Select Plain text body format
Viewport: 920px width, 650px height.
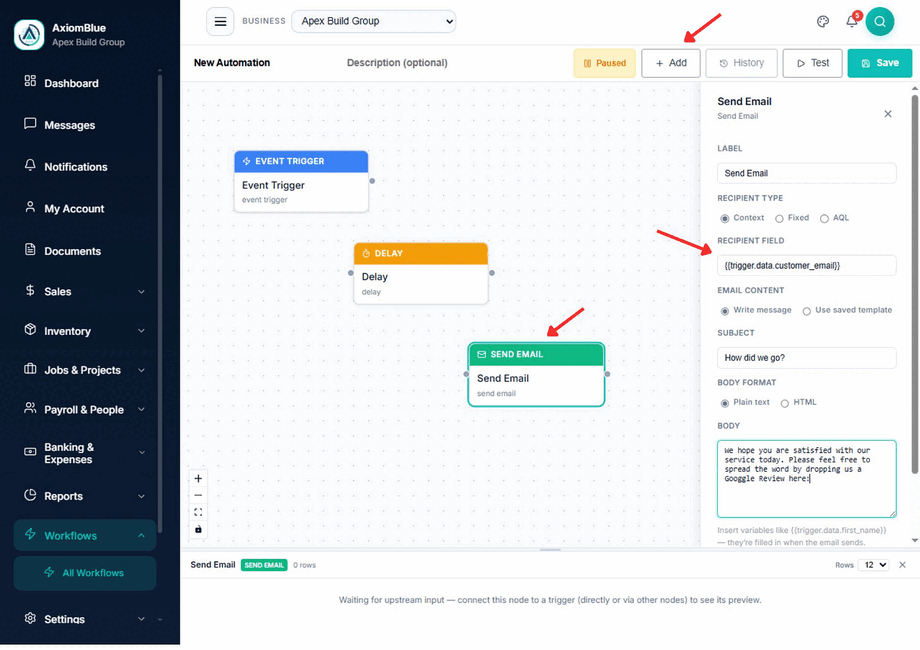(725, 403)
